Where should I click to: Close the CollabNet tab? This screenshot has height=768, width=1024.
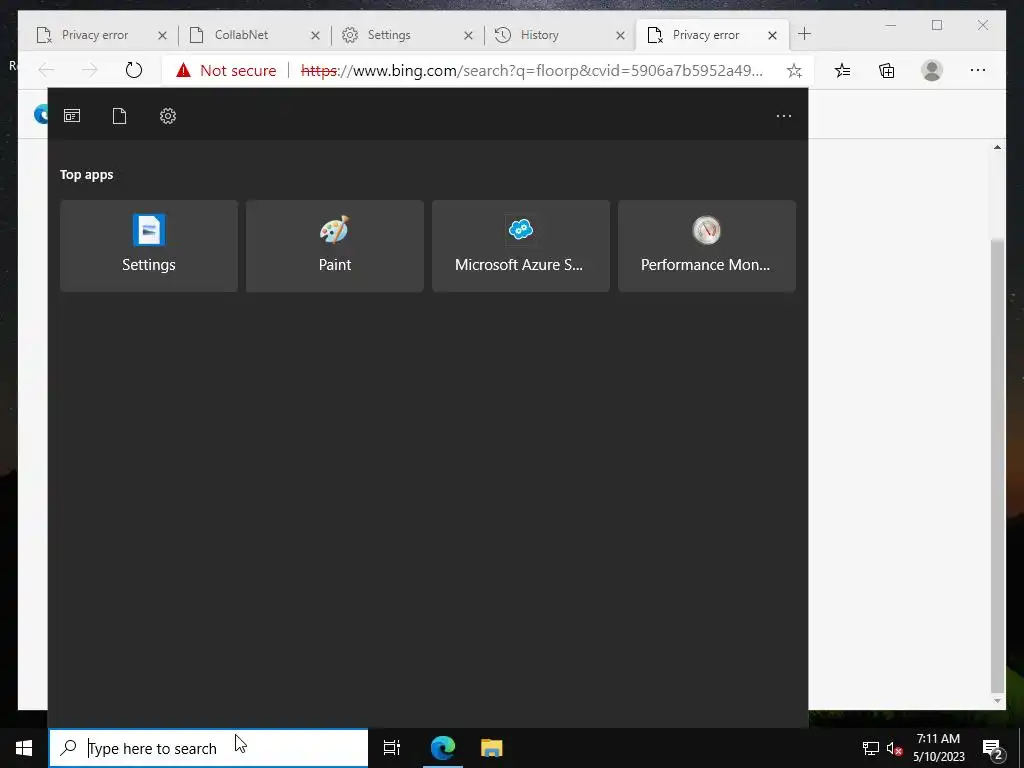315,35
